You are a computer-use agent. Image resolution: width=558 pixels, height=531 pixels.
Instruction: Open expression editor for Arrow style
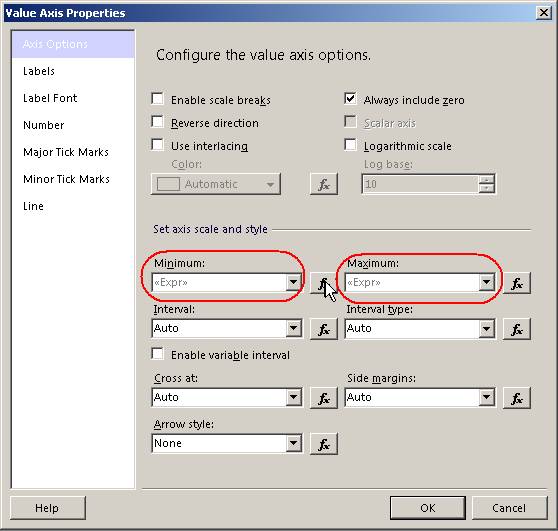click(323, 444)
